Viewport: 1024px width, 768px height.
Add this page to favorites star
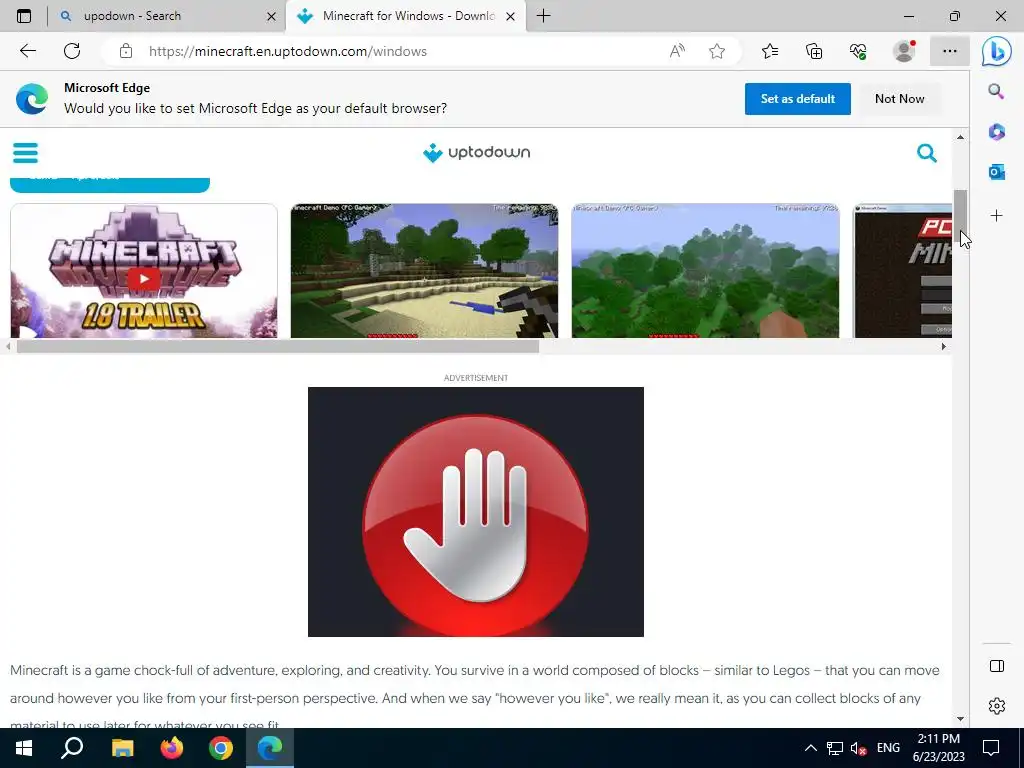click(717, 51)
